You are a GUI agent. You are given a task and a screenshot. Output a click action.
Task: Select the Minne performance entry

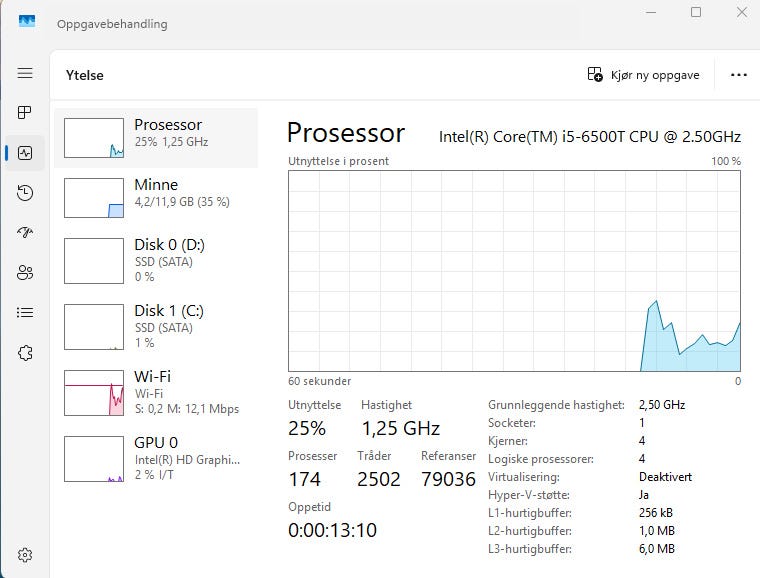pyautogui.click(x=156, y=198)
